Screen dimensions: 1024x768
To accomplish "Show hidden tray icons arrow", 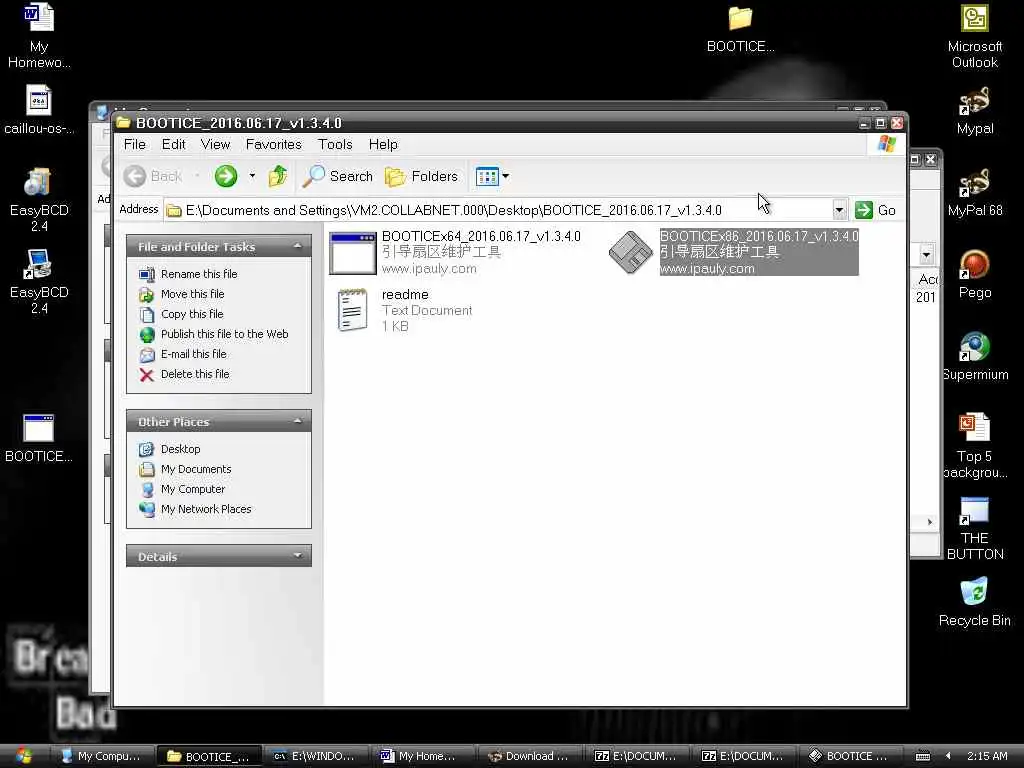I will tap(948, 756).
